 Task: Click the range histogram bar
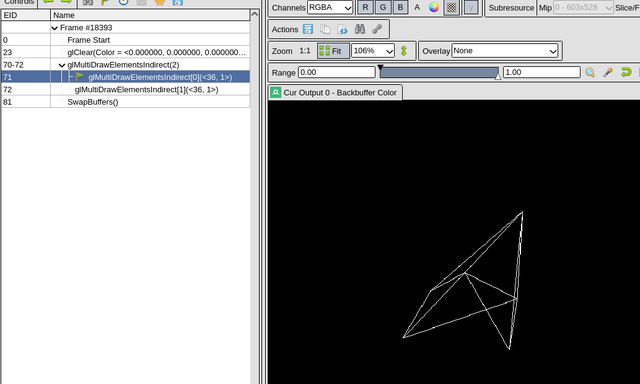coord(439,73)
